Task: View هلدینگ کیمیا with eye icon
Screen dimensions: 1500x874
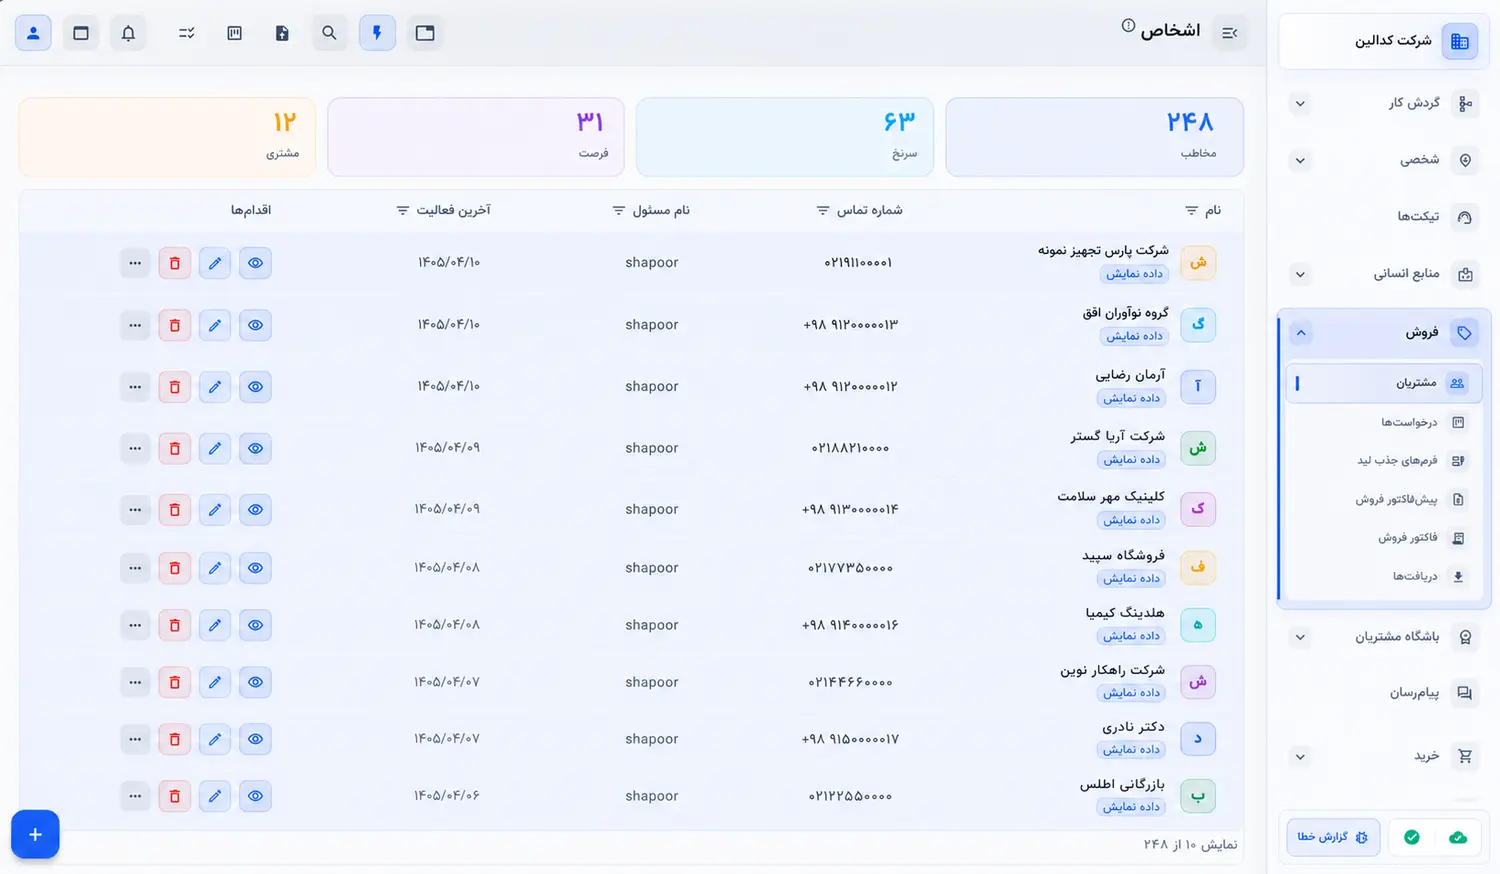Action: pos(256,625)
